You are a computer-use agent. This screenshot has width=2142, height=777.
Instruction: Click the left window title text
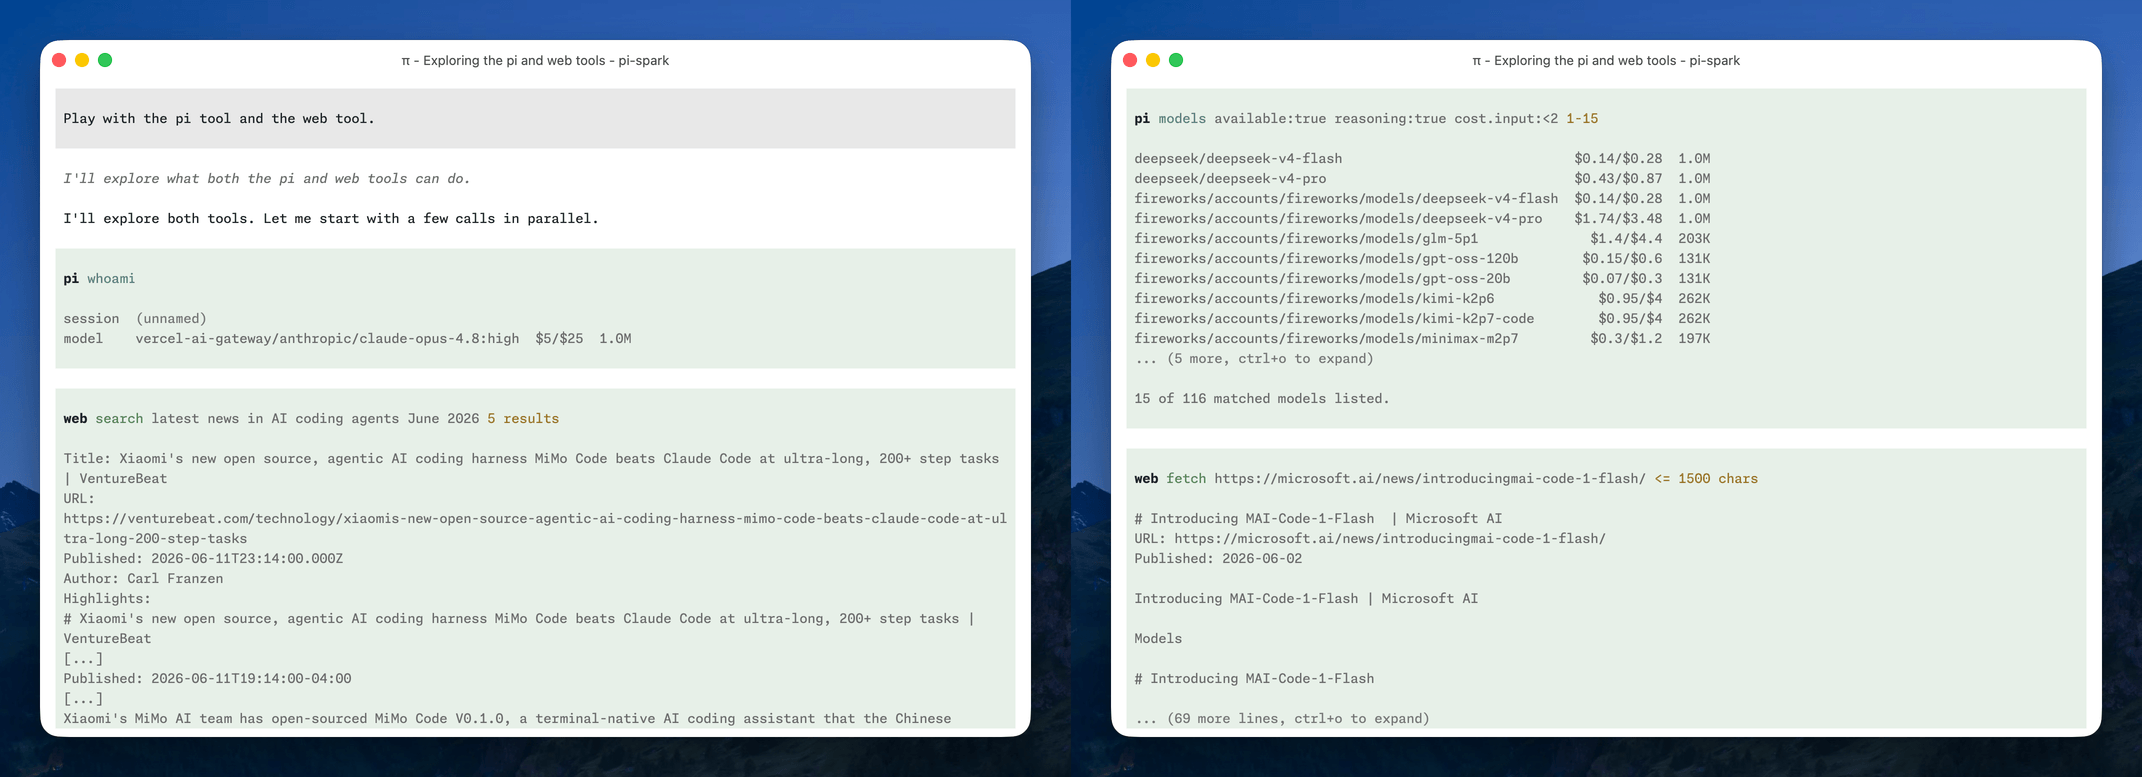(535, 60)
